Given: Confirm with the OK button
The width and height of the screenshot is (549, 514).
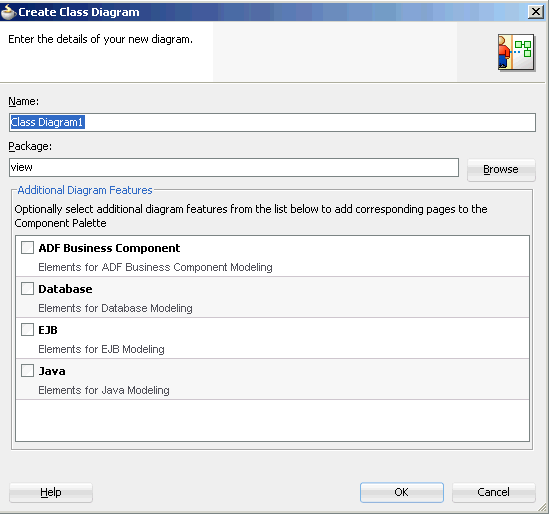Looking at the screenshot, I should (x=402, y=492).
